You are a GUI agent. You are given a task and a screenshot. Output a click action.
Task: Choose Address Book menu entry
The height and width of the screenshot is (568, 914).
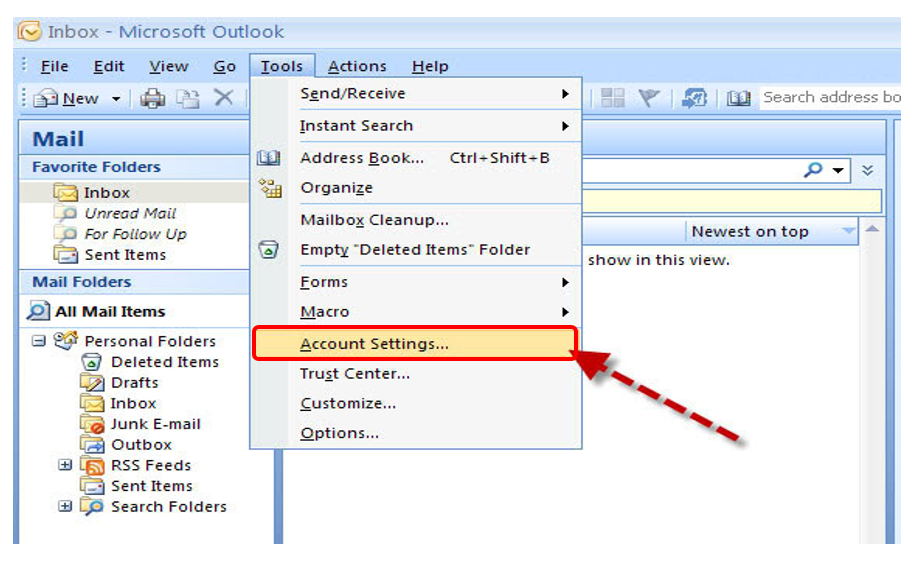(417, 158)
